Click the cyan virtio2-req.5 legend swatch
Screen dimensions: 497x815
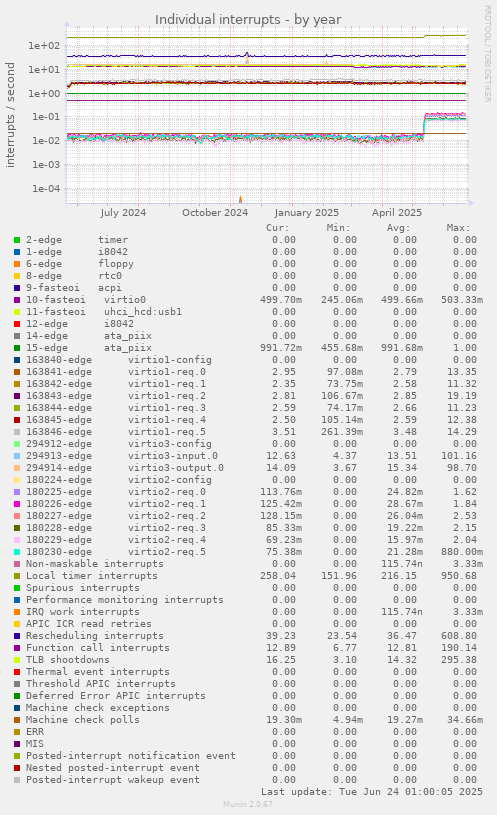point(17,552)
